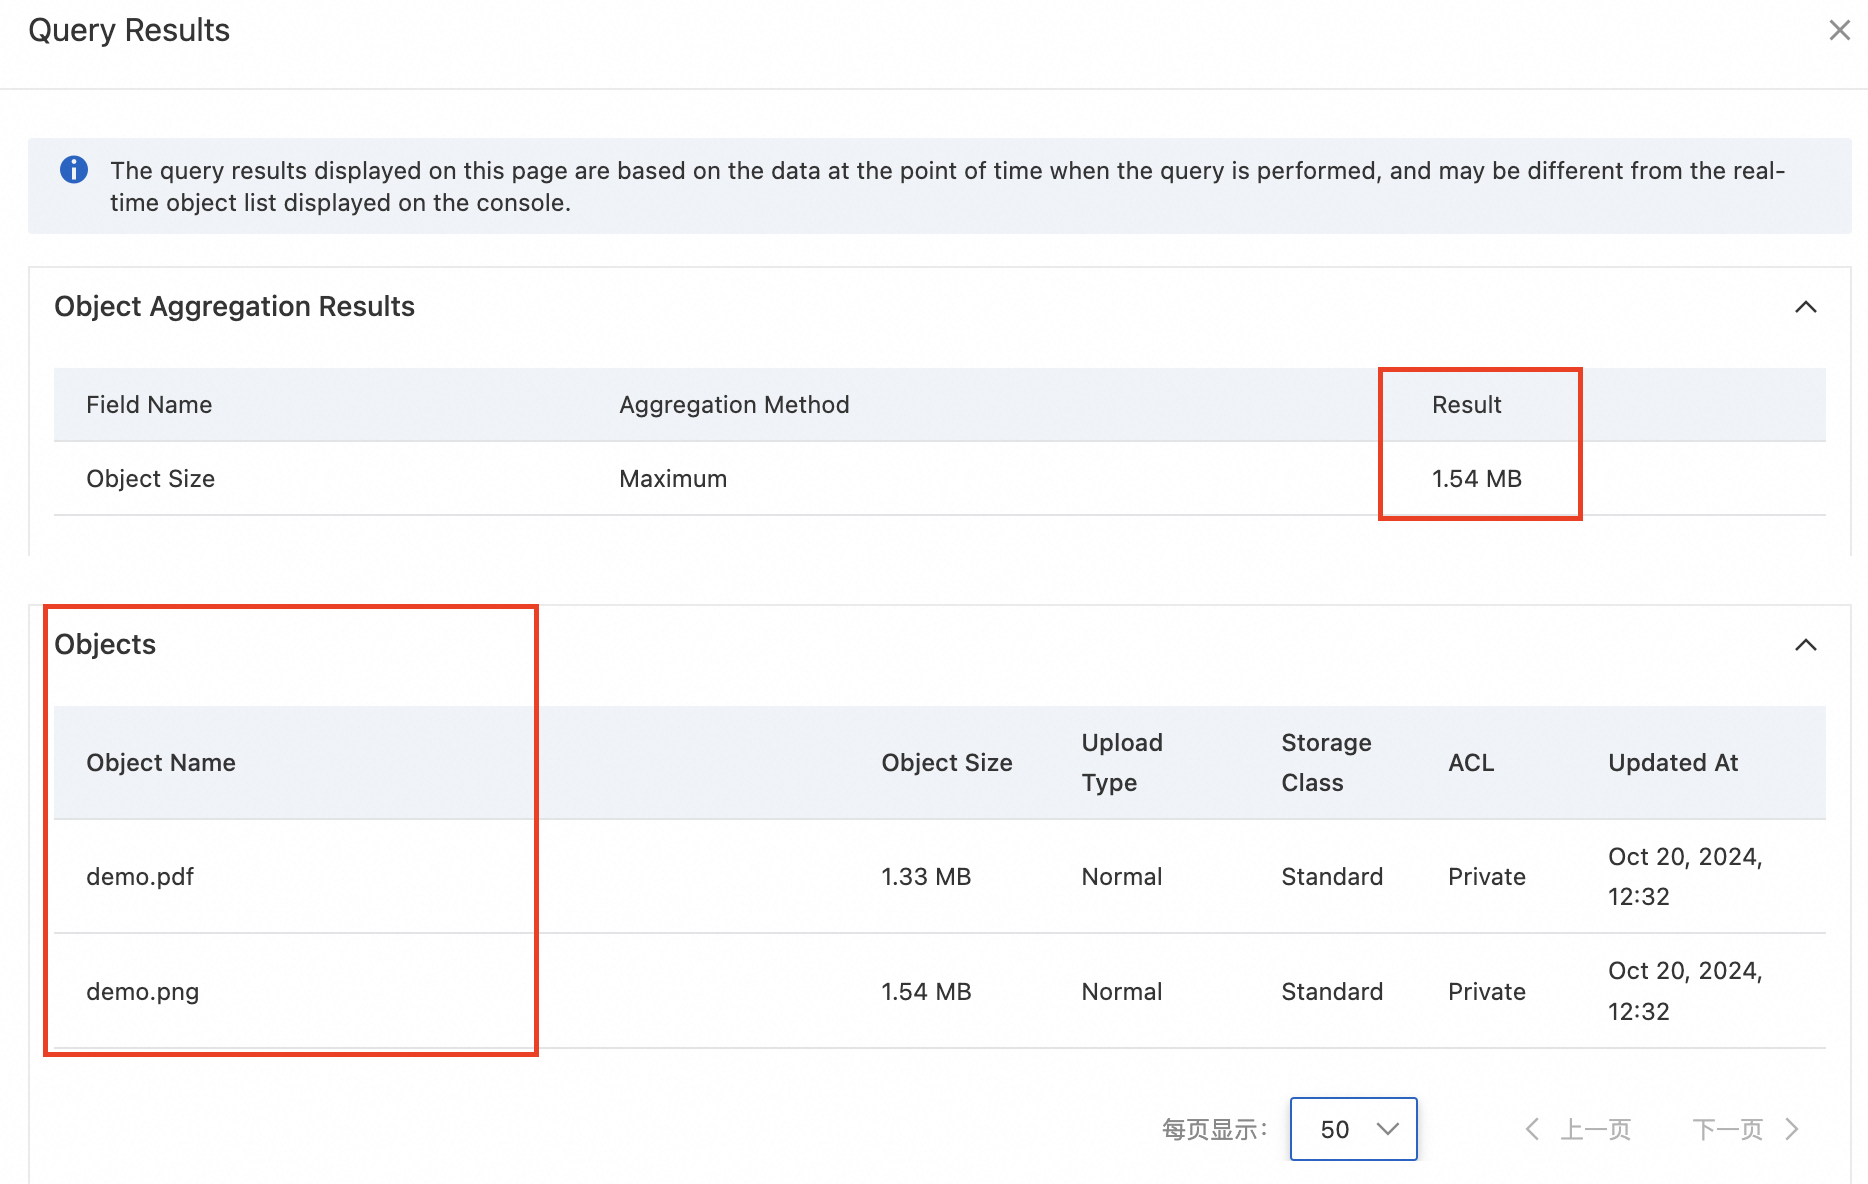Screen dimensions: 1868x1184
Task: Click the Query Results title
Action: 129,31
